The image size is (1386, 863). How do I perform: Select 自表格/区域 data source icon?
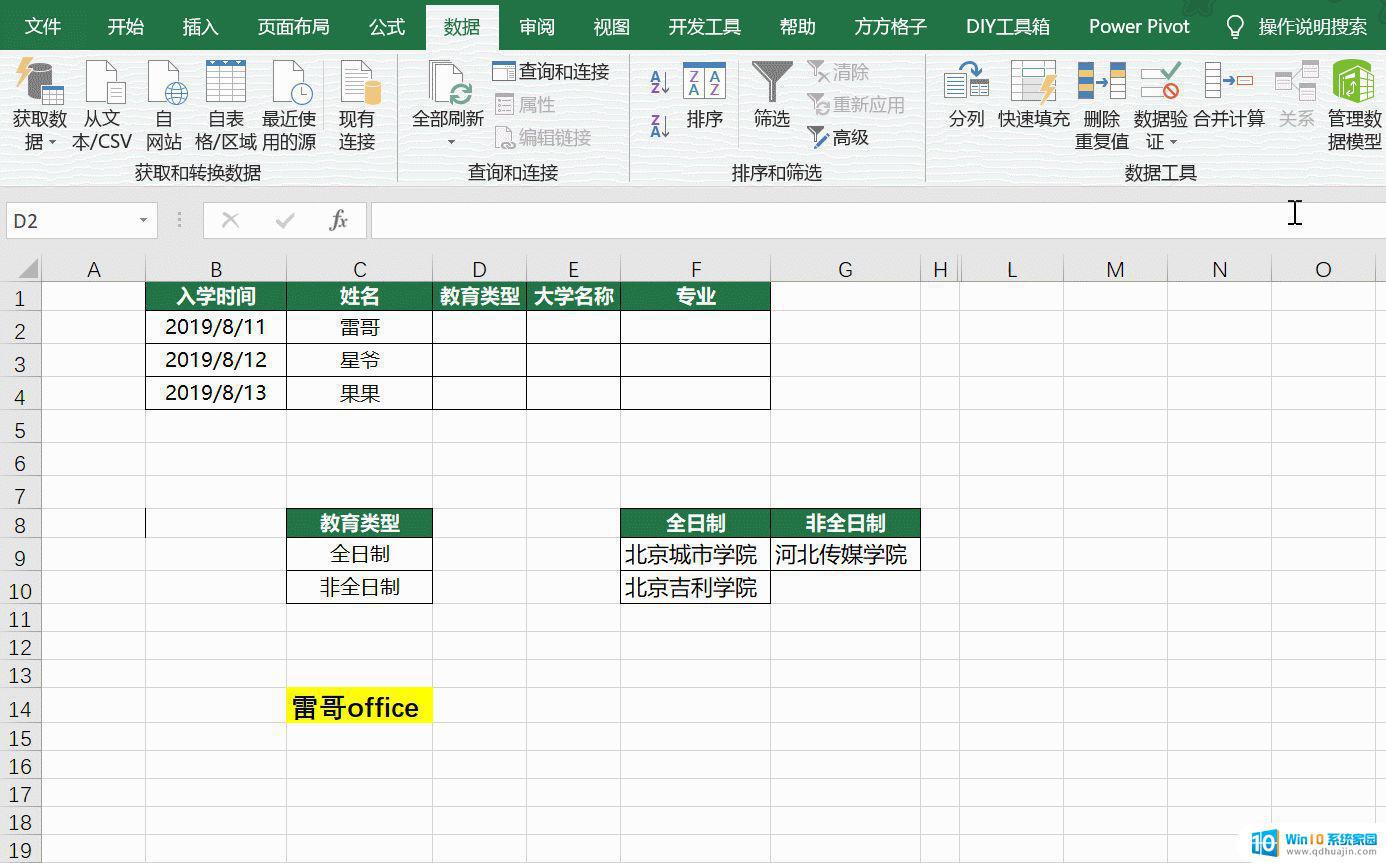coord(226,106)
